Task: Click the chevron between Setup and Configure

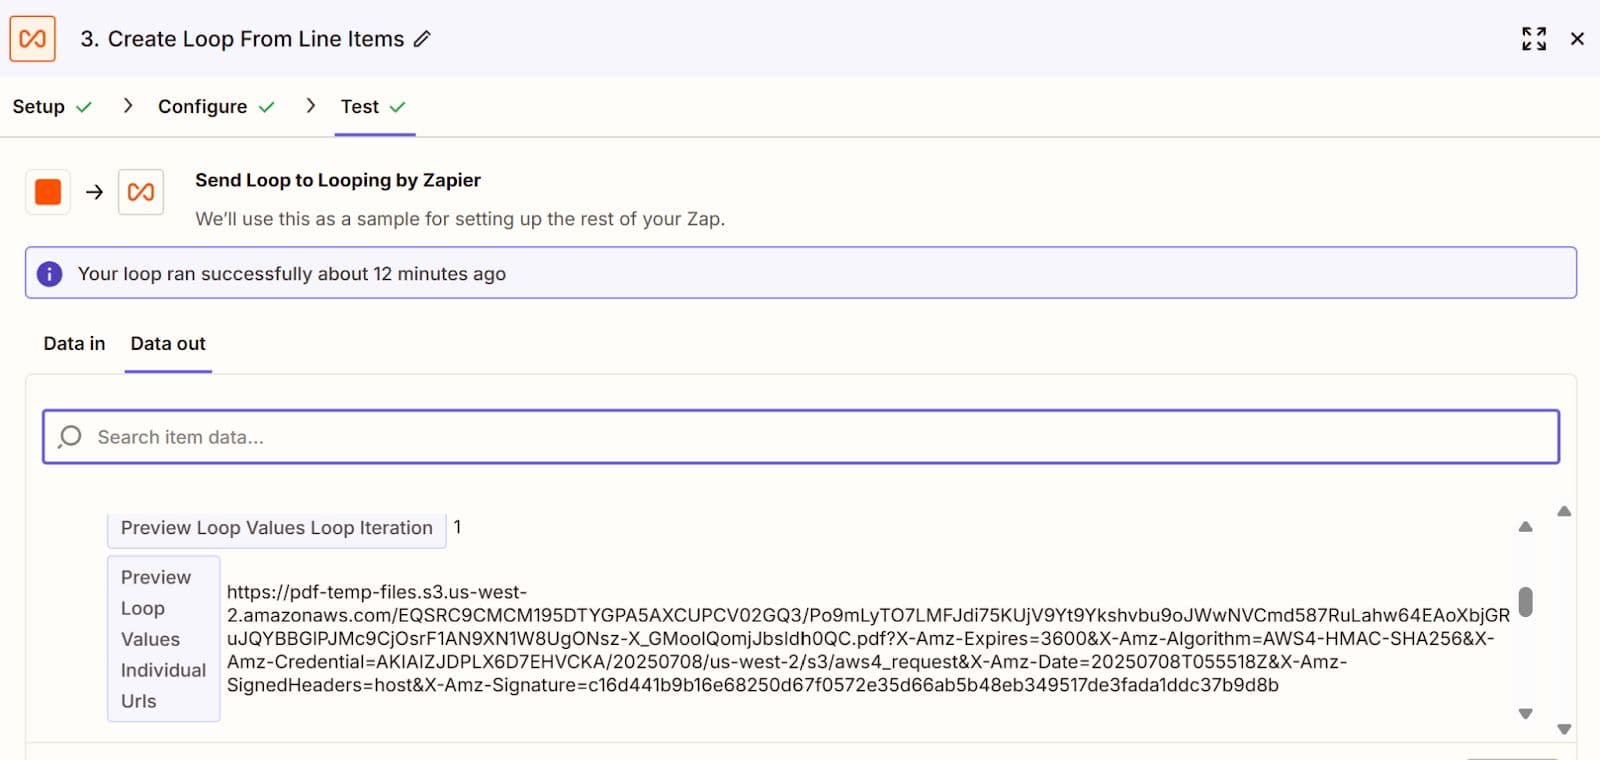Action: coord(127,106)
